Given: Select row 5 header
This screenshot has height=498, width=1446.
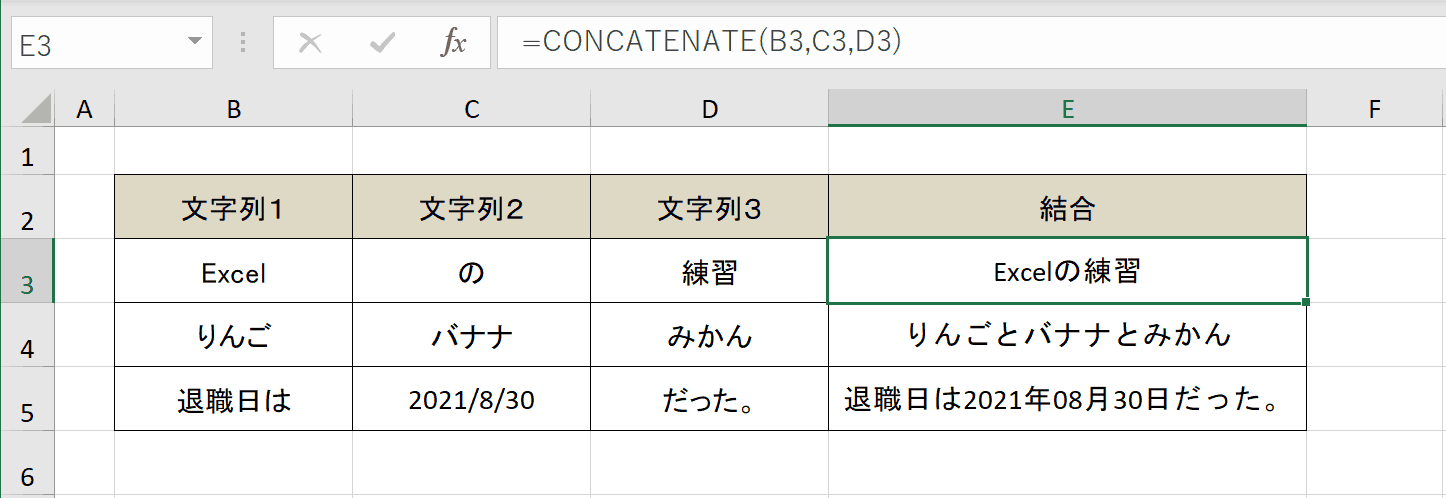Looking at the screenshot, I should (27, 399).
